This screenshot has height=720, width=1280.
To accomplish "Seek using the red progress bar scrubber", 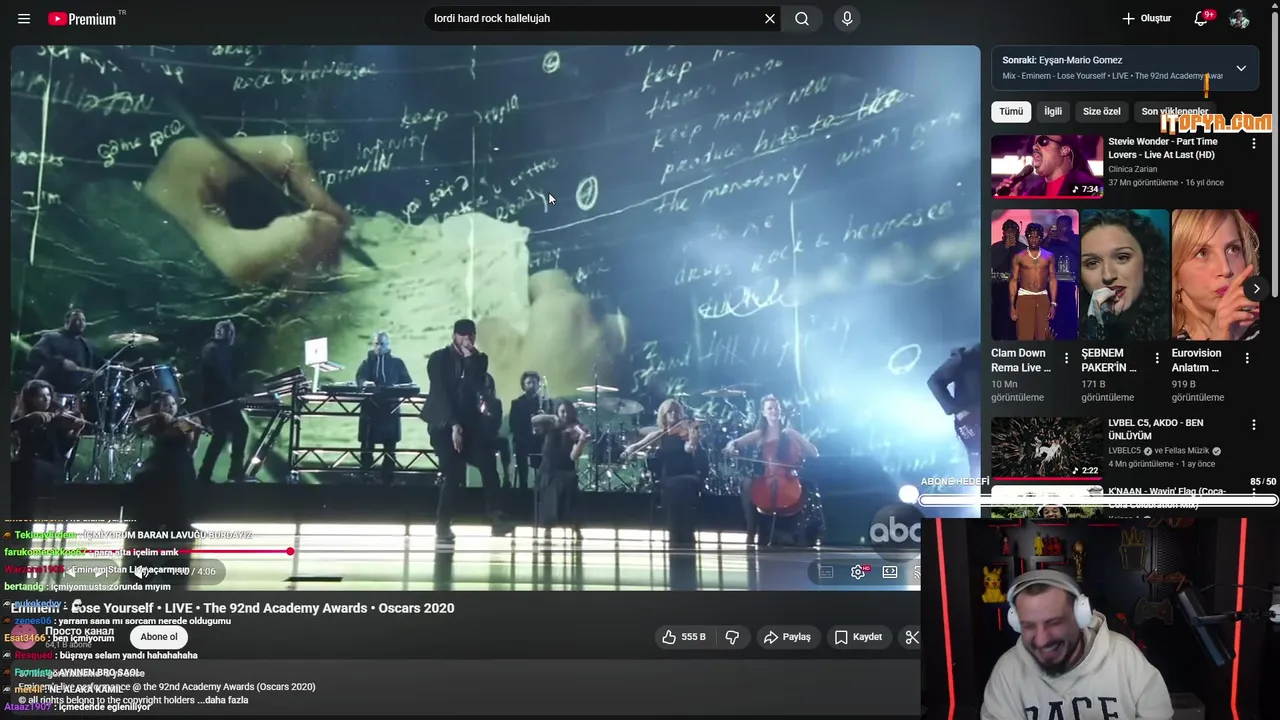I will point(290,551).
